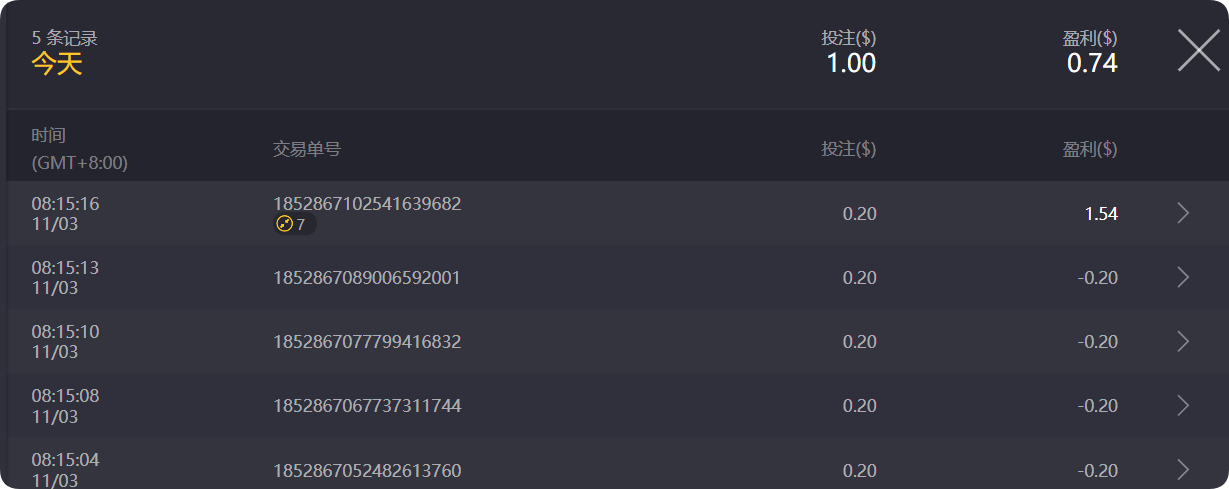Select transaction number 1852867089006592001

point(367,277)
